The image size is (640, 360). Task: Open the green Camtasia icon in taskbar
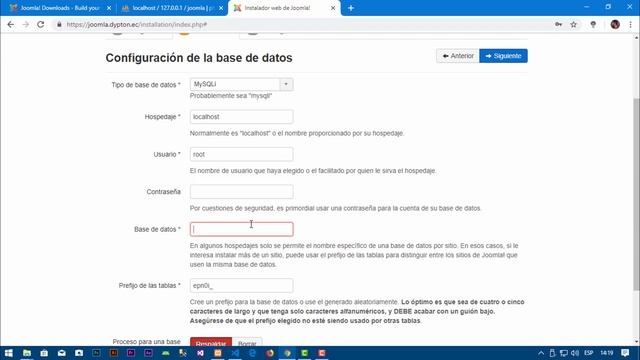pyautogui.click(x=304, y=353)
